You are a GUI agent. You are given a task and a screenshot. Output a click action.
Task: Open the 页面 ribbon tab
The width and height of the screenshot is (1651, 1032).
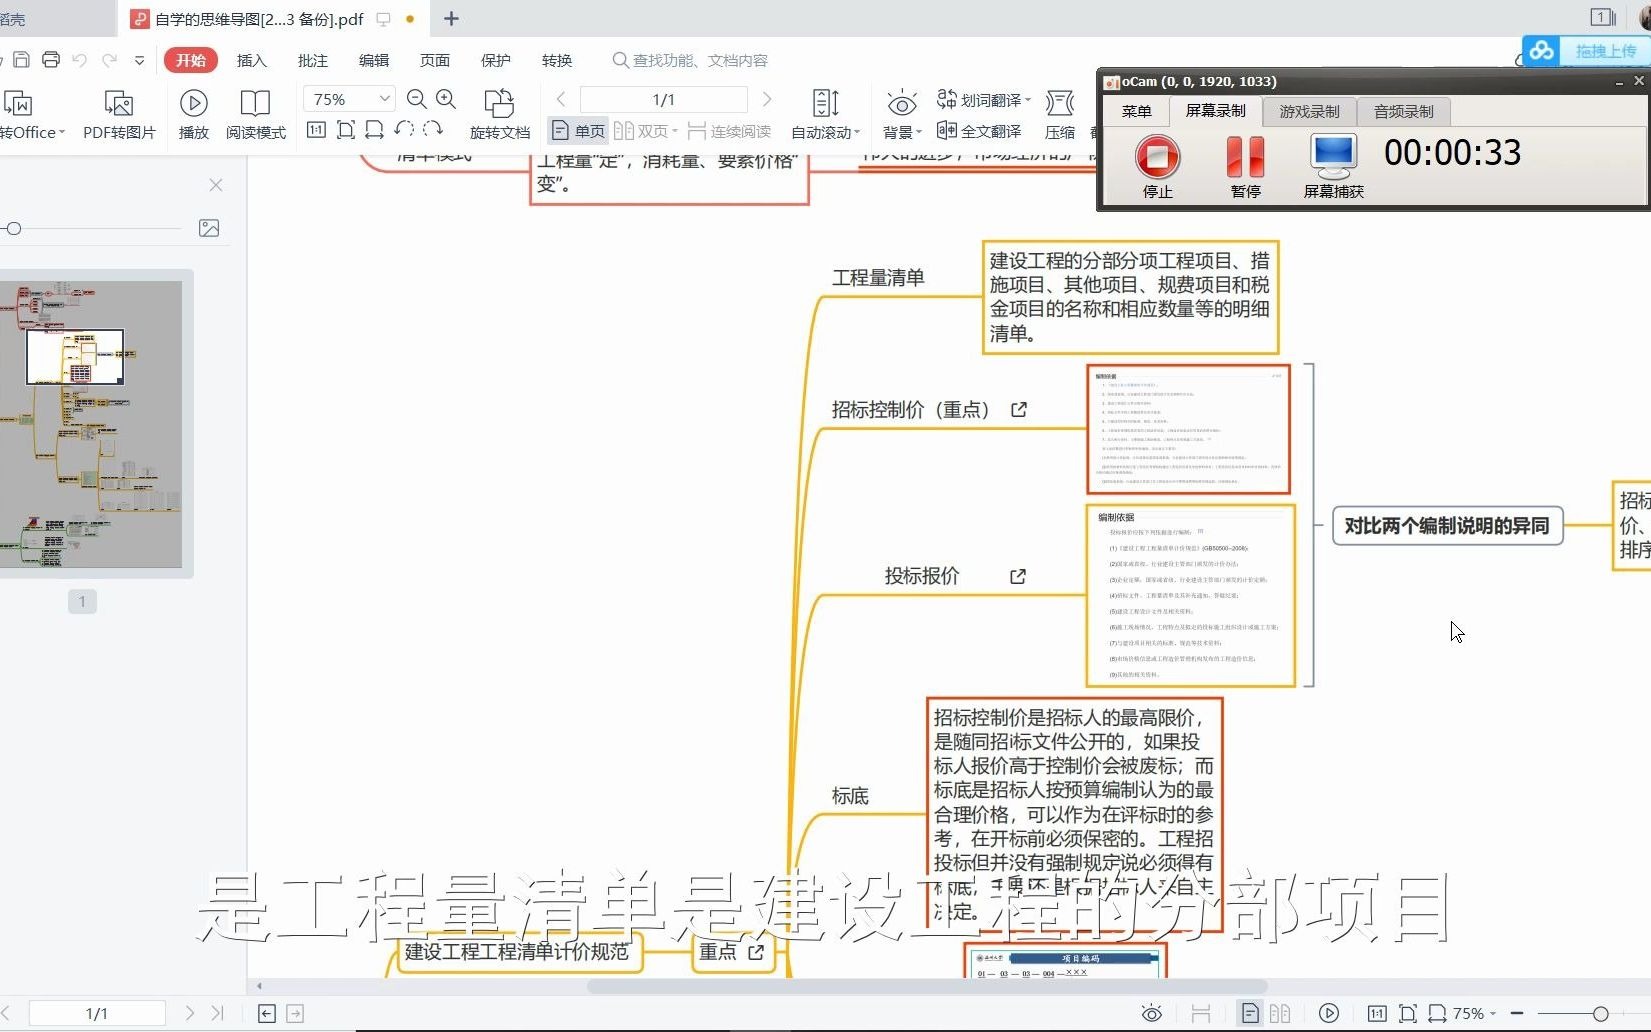pos(434,60)
